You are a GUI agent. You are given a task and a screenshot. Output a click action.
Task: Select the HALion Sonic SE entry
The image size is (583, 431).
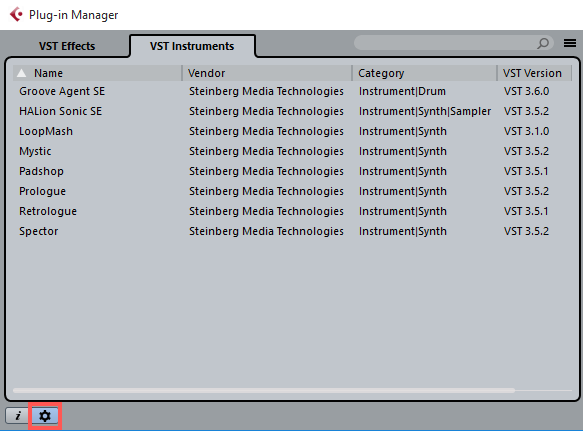[x=292, y=111]
